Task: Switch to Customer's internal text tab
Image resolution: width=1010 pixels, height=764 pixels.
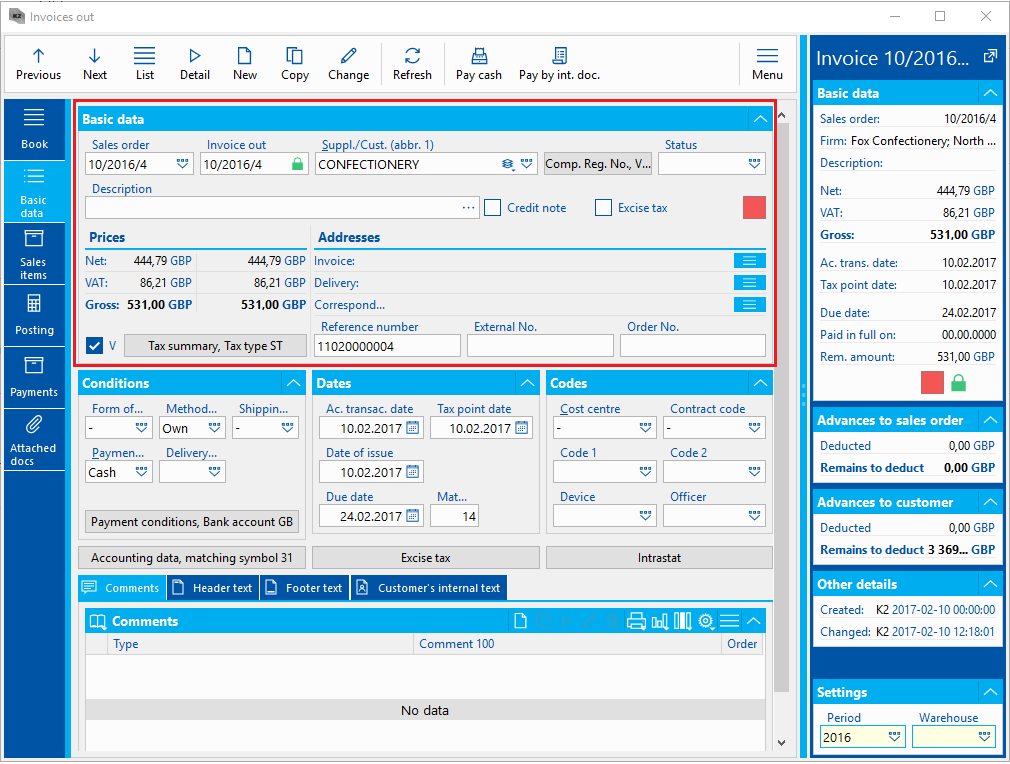Action: pos(429,588)
